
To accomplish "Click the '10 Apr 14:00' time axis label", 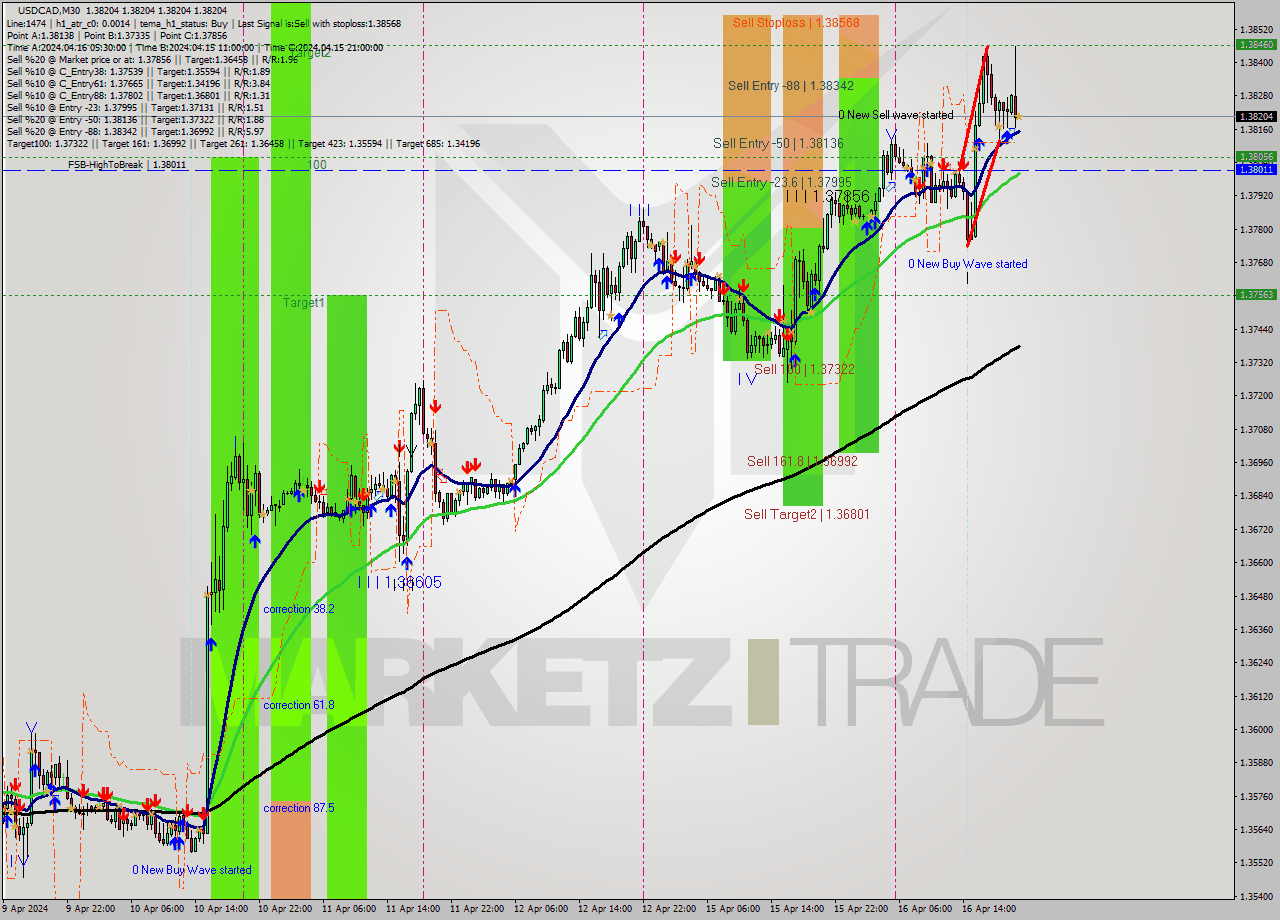I will [x=219, y=909].
